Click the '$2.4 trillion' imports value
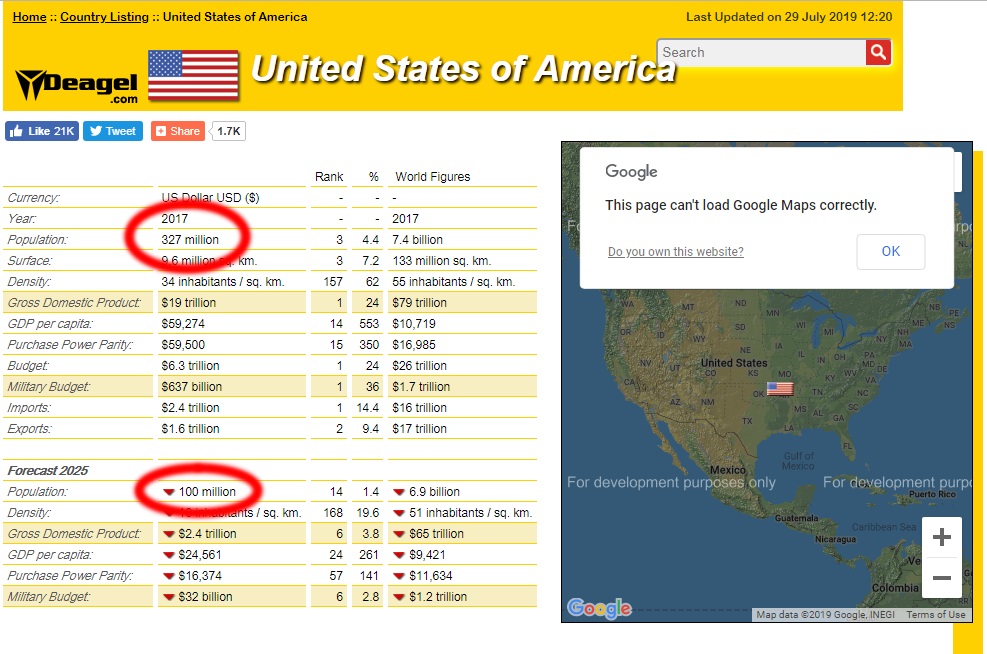Screen dimensions: 987x654 (x=190, y=408)
